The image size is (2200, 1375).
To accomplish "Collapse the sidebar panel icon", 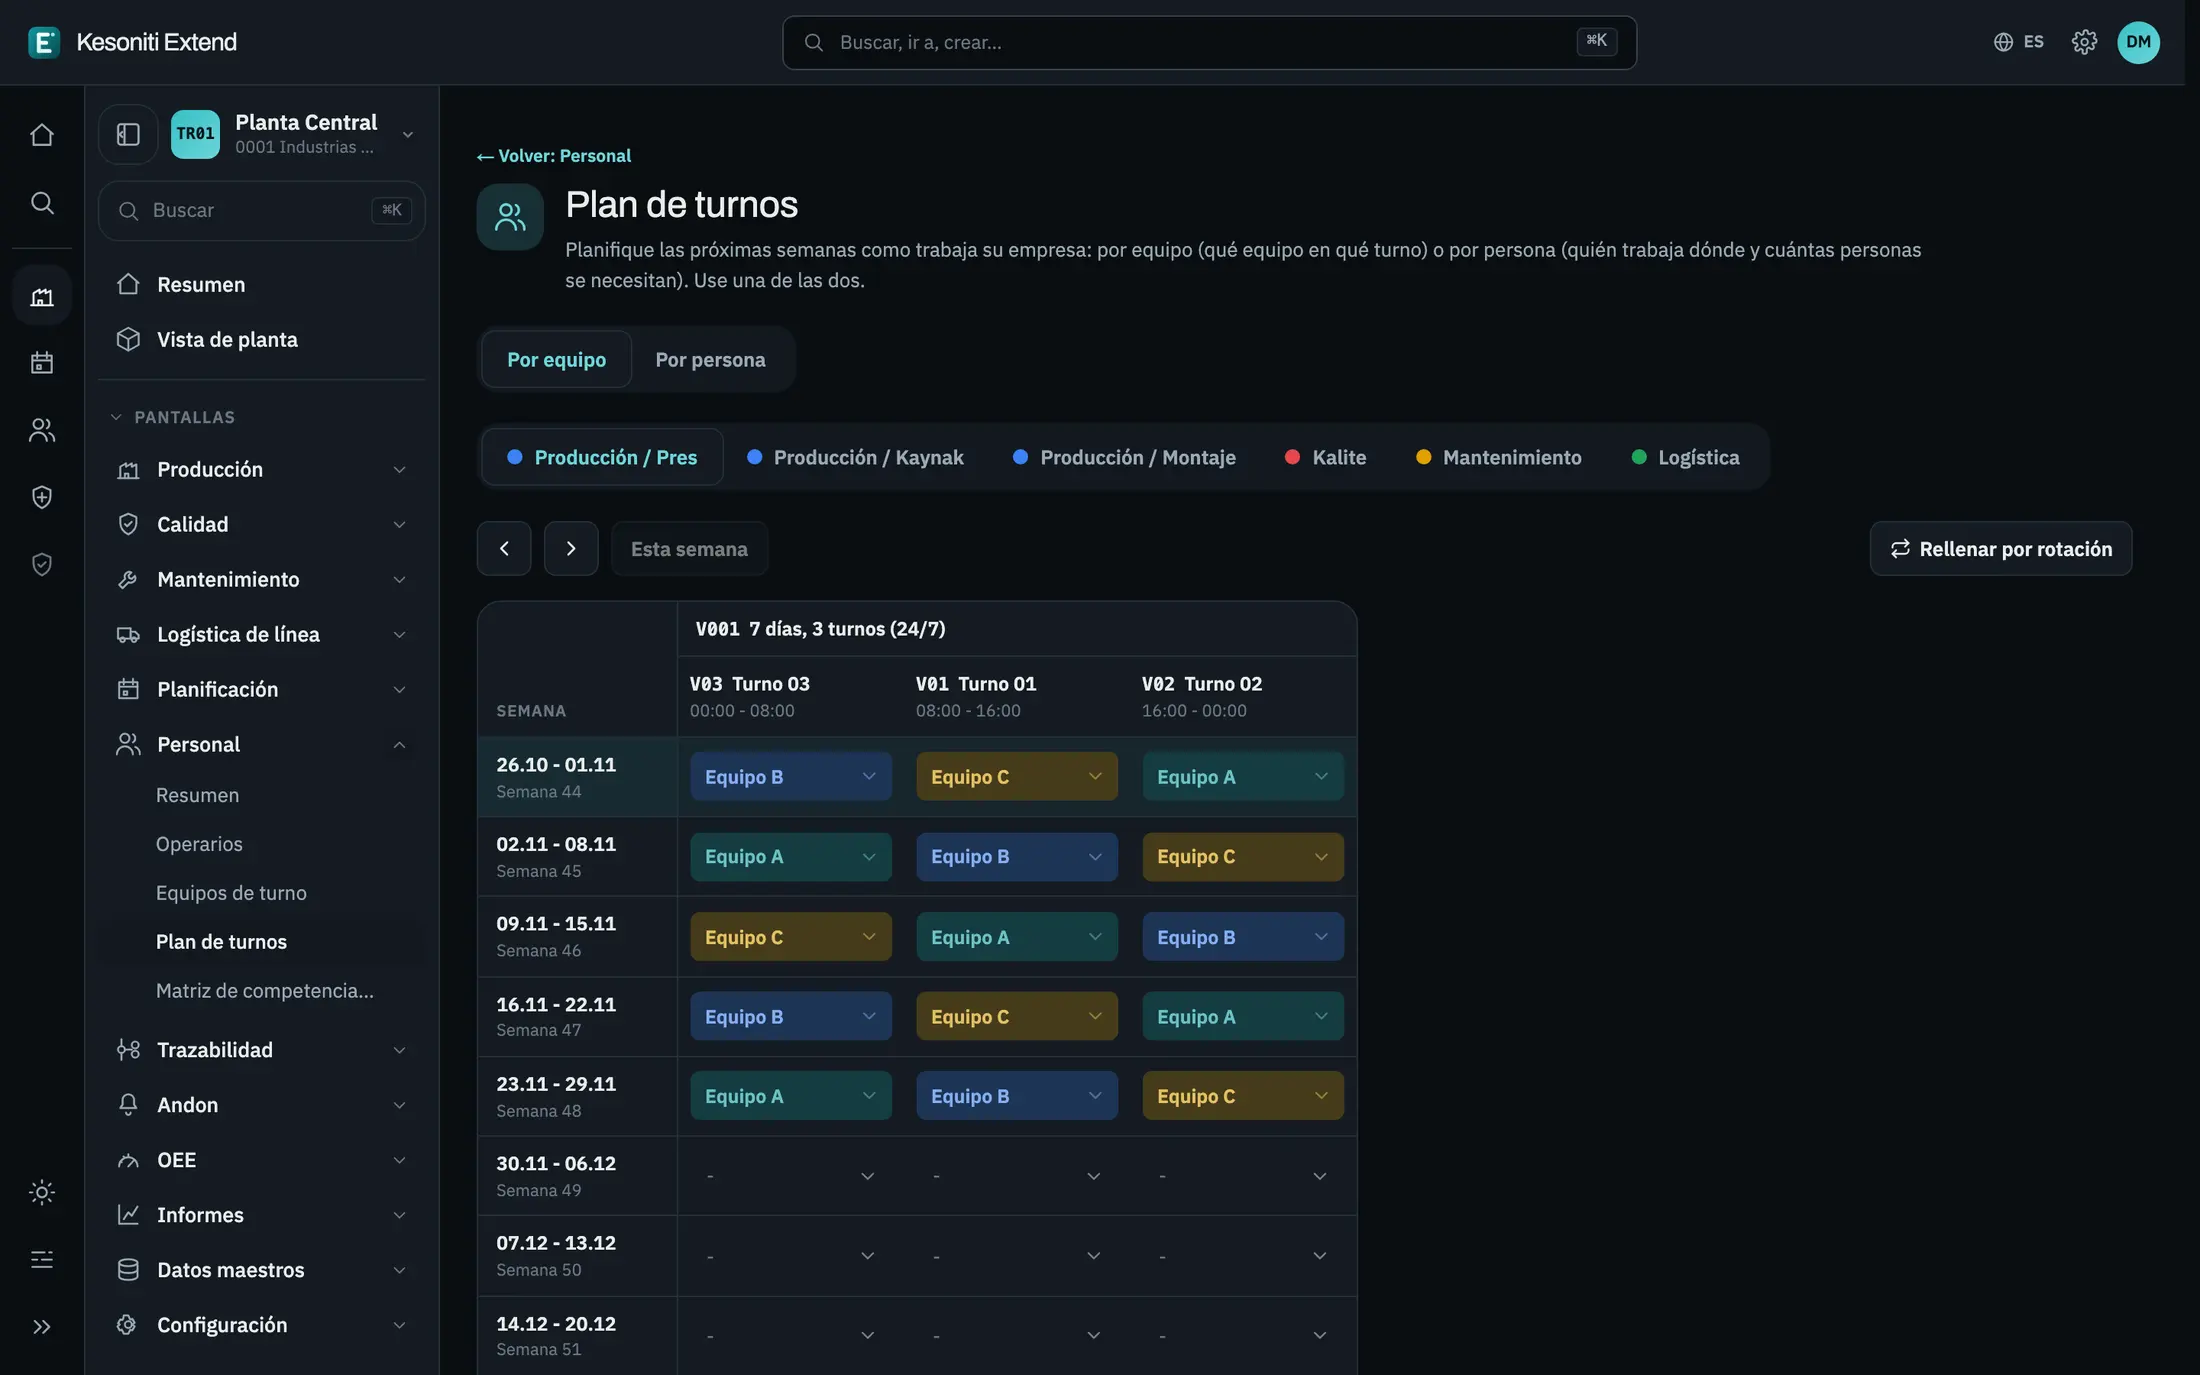I will coord(128,134).
